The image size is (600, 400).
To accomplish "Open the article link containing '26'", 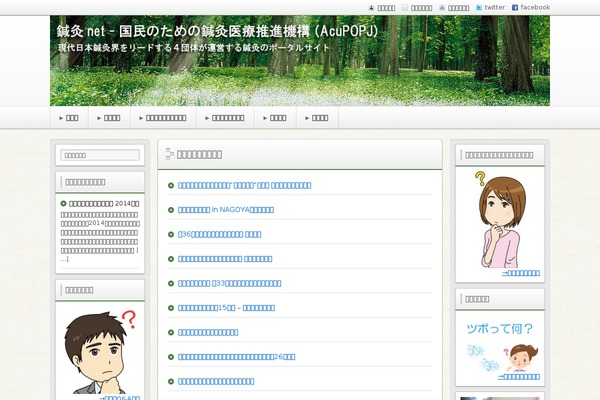I will [x=236, y=357].
